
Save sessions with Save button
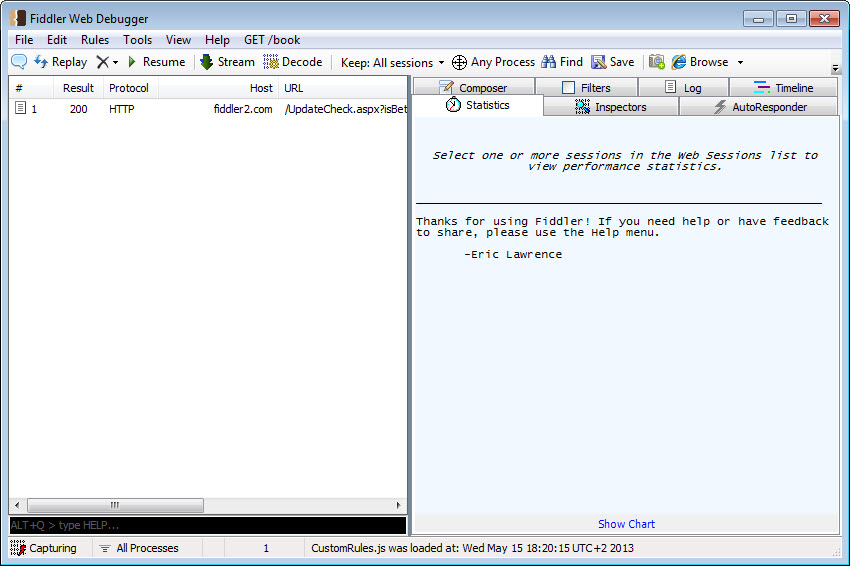click(x=613, y=62)
